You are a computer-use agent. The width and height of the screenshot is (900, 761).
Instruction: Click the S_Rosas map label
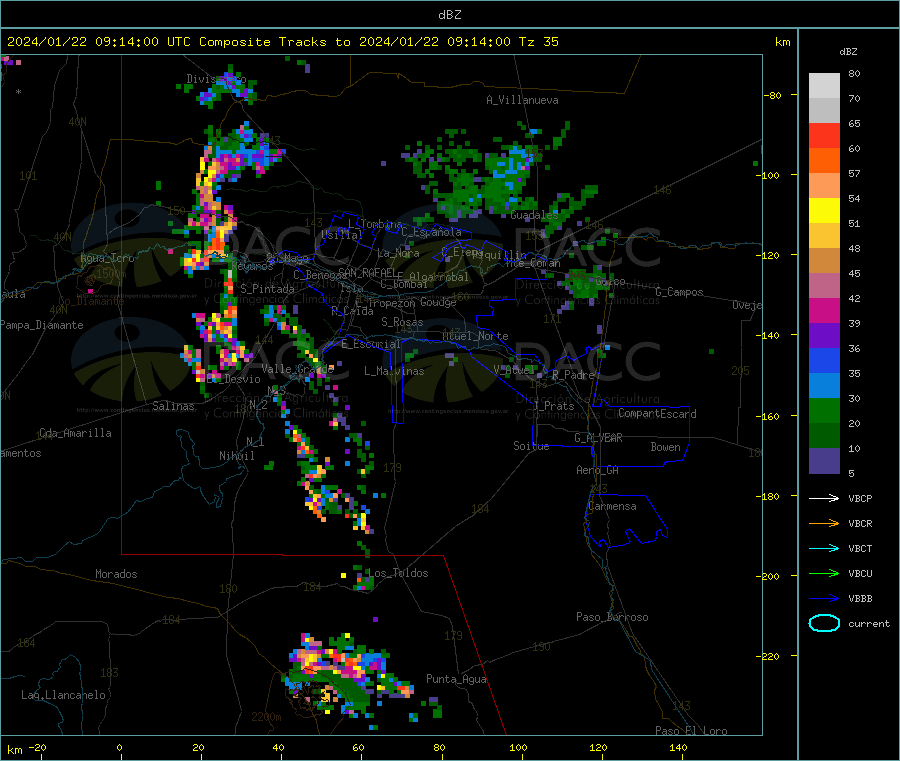pos(402,322)
